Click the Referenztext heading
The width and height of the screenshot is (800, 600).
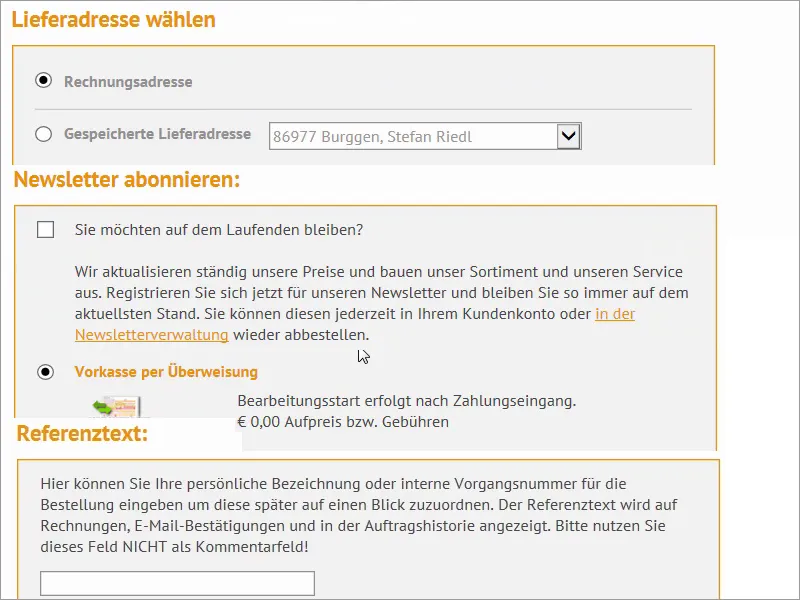pyautogui.click(x=82, y=434)
